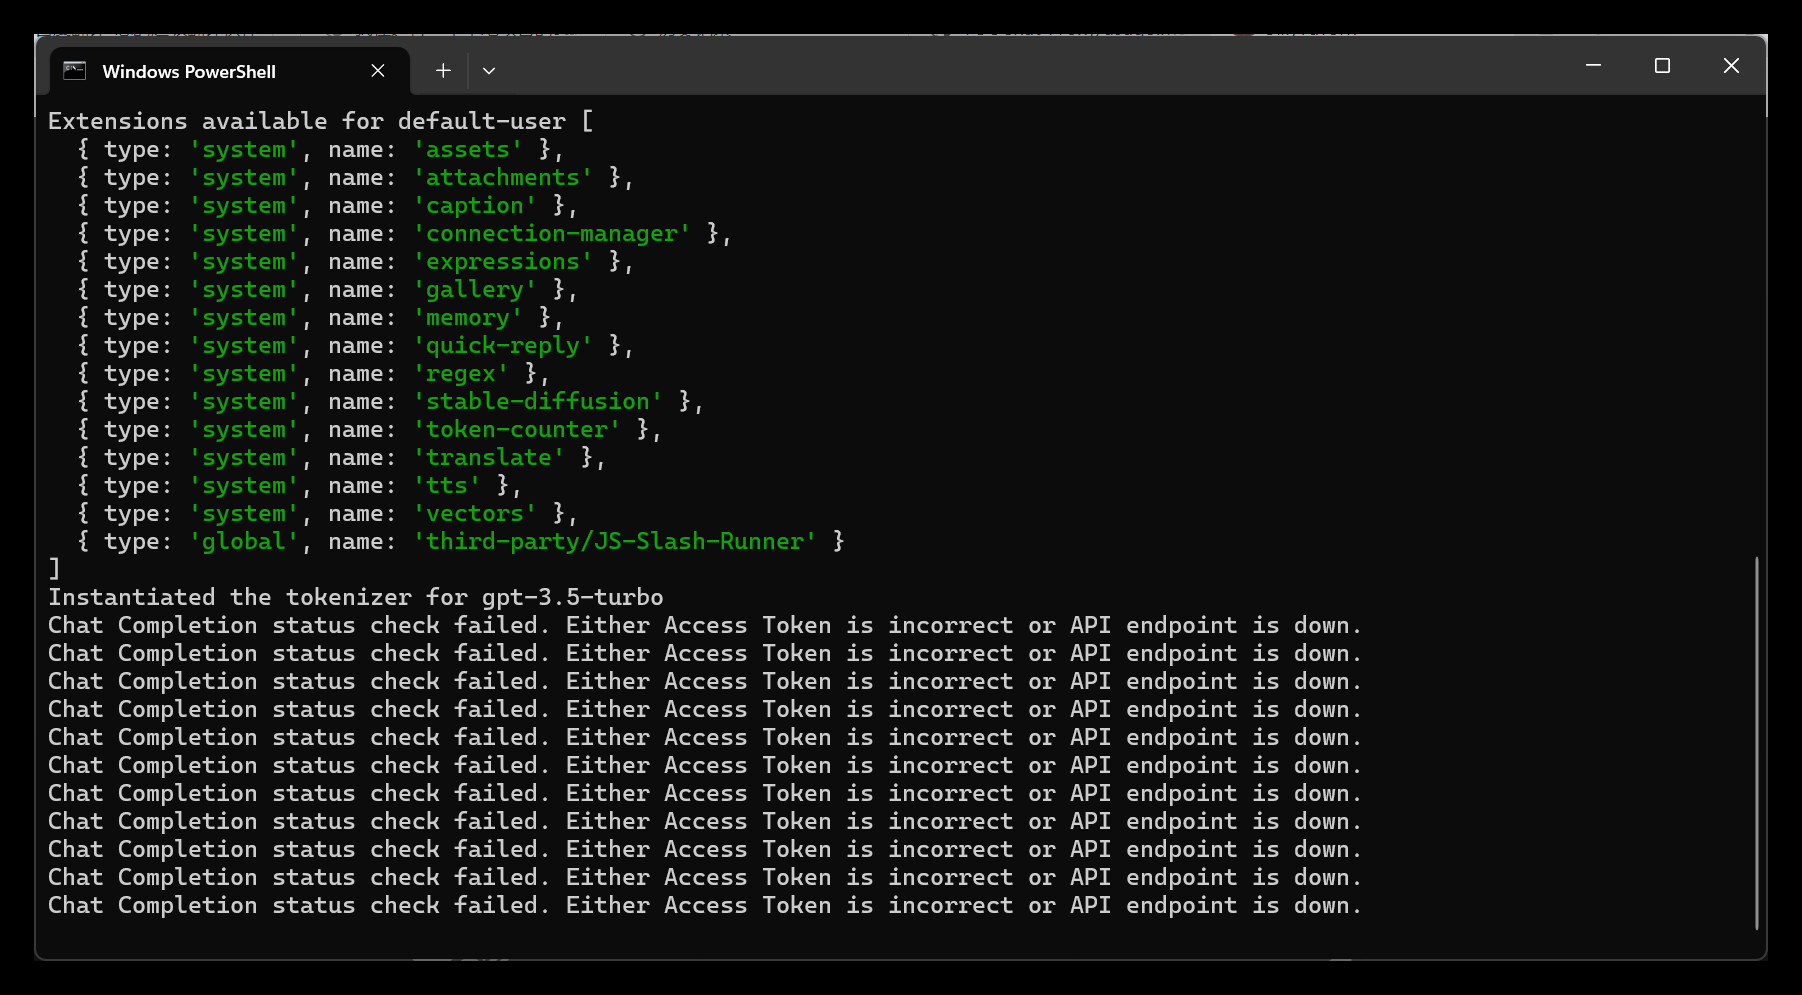This screenshot has height=995, width=1802.
Task: Click the 'attachments' extension name
Action: point(503,178)
